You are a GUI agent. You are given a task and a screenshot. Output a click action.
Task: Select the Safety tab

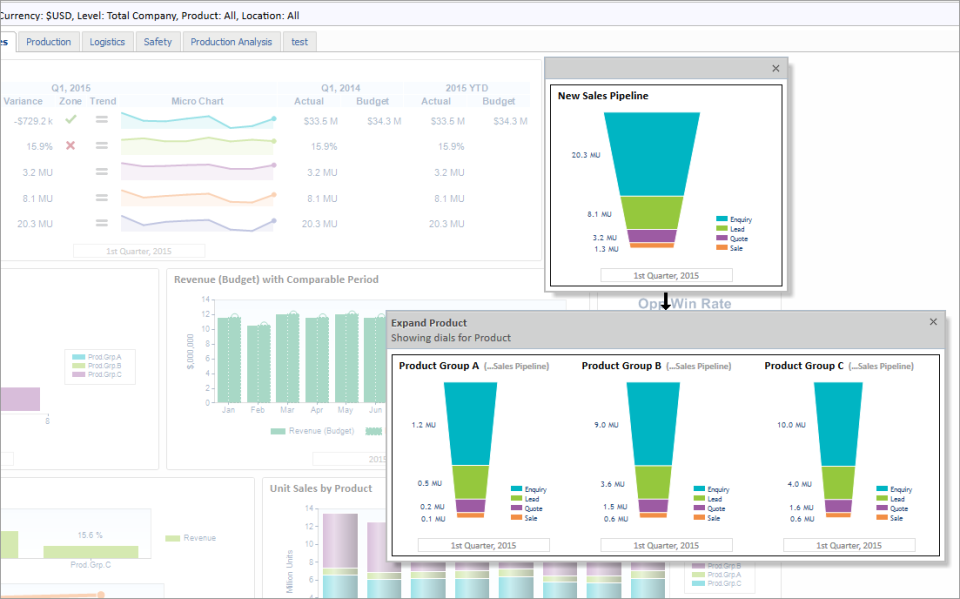[x=157, y=42]
